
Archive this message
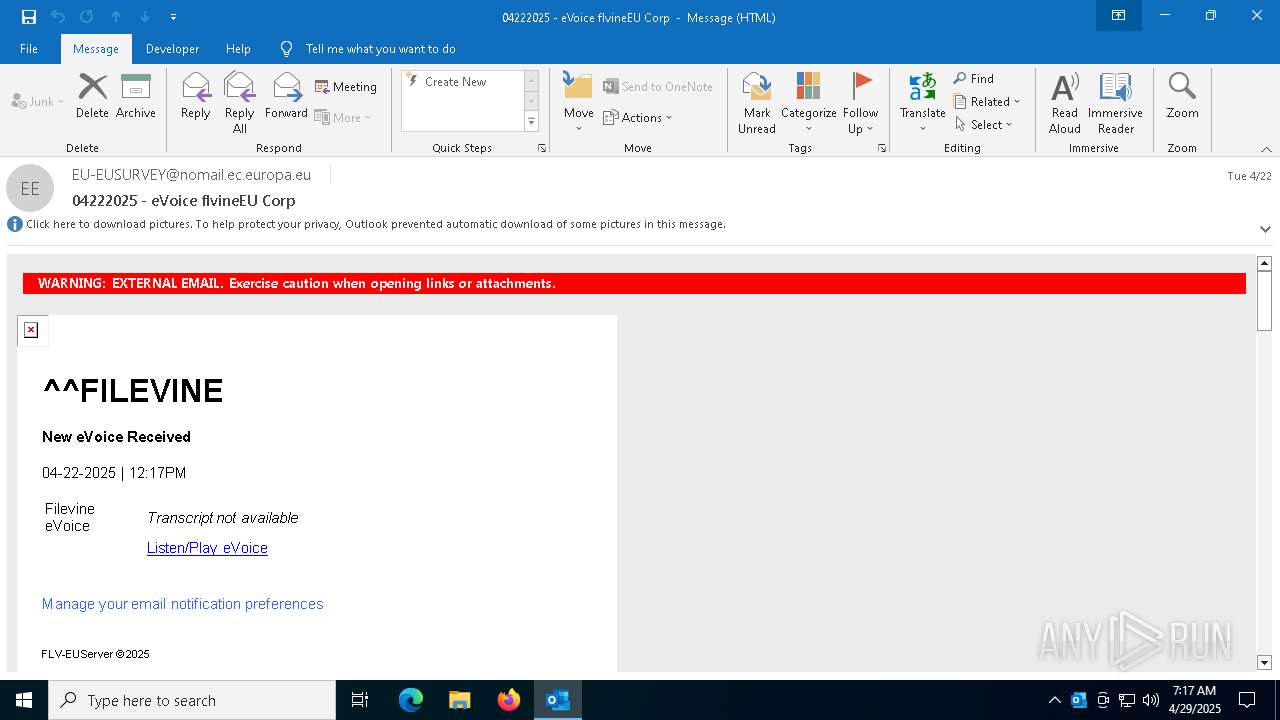tap(136, 96)
